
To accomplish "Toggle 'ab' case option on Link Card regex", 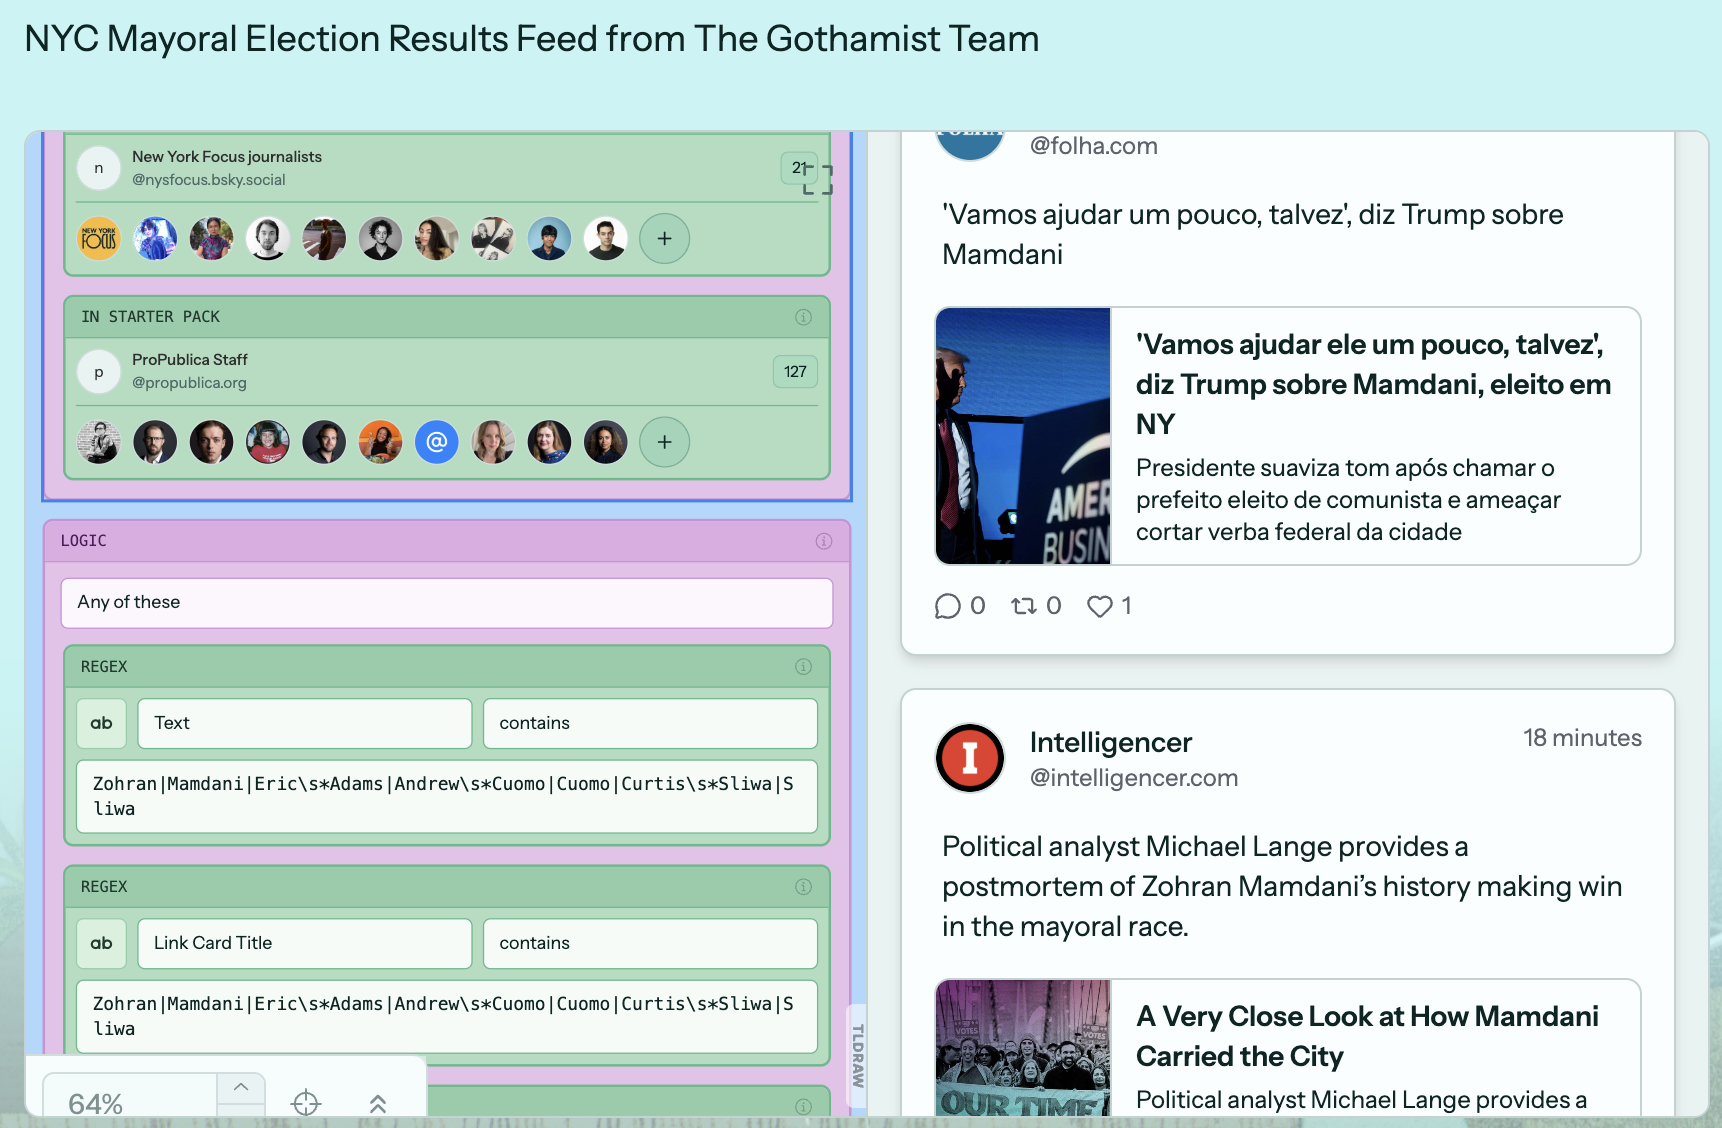I will pyautogui.click(x=102, y=943).
